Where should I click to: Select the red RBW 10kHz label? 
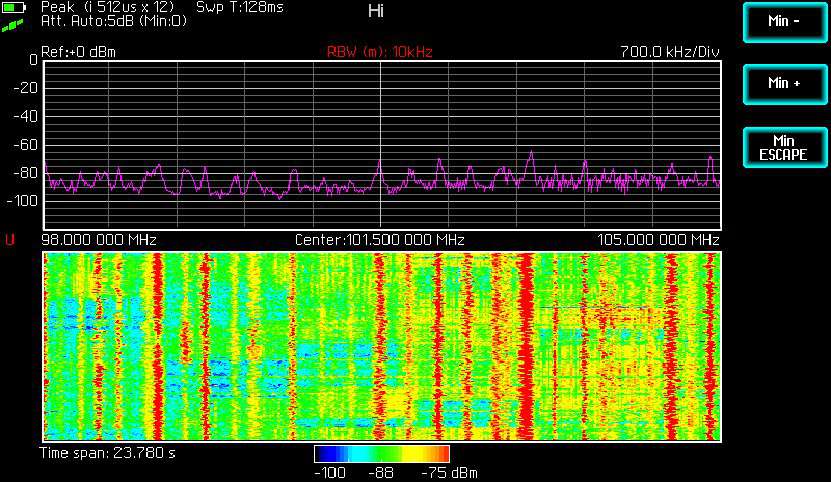(379, 51)
